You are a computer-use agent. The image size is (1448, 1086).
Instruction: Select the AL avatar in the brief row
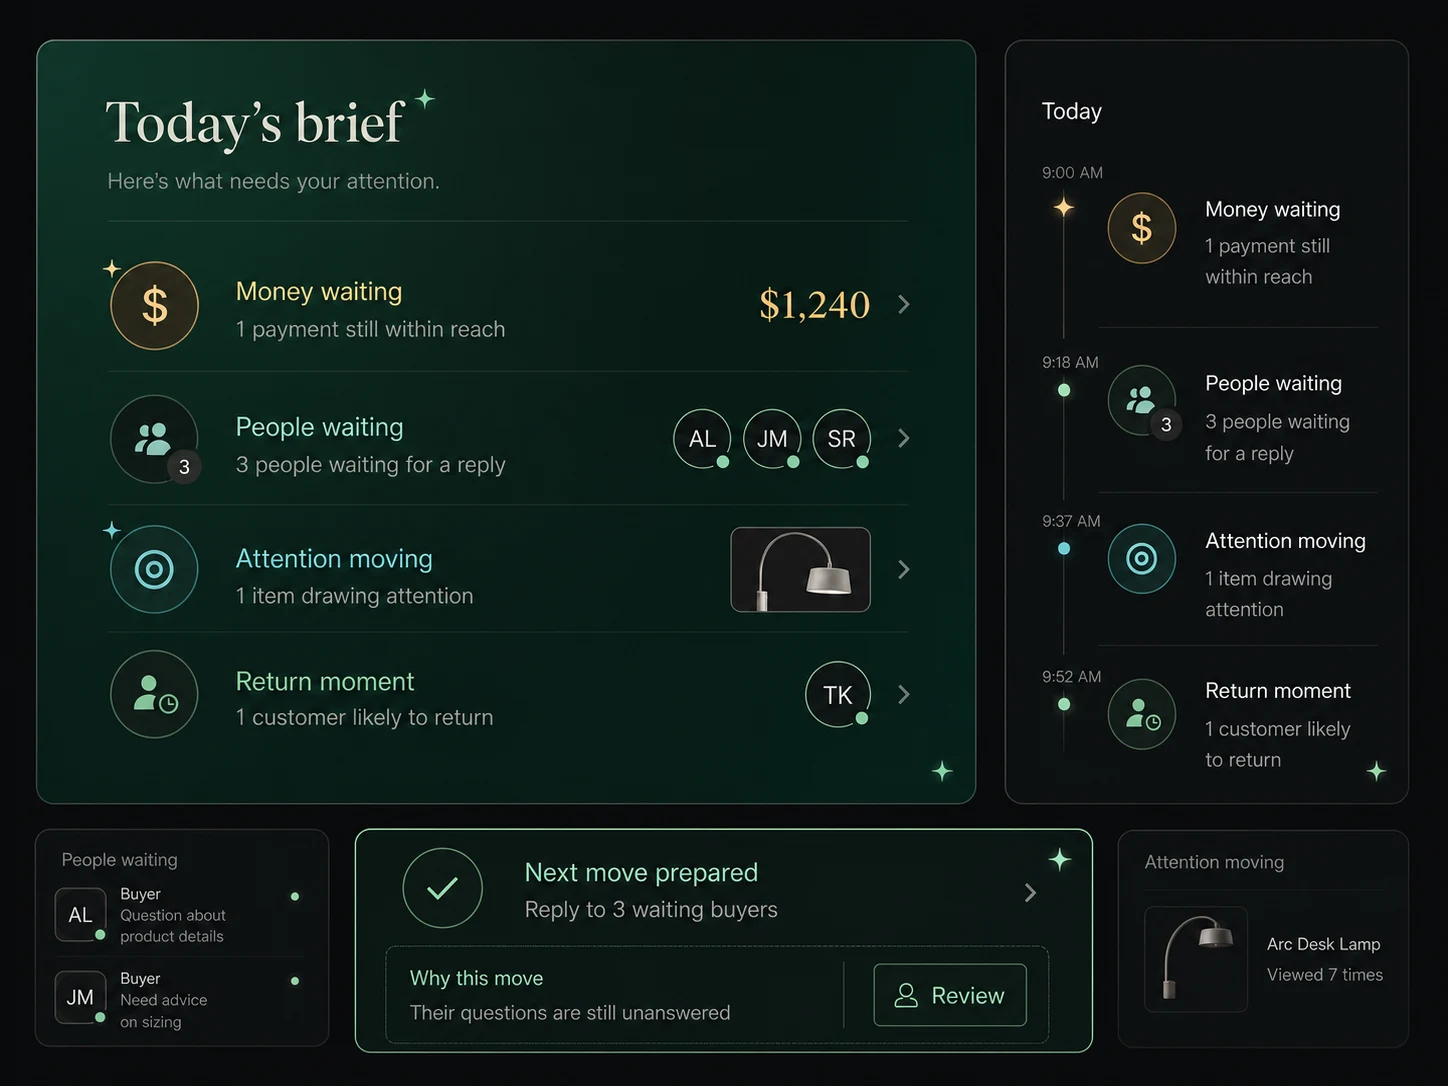(x=702, y=439)
